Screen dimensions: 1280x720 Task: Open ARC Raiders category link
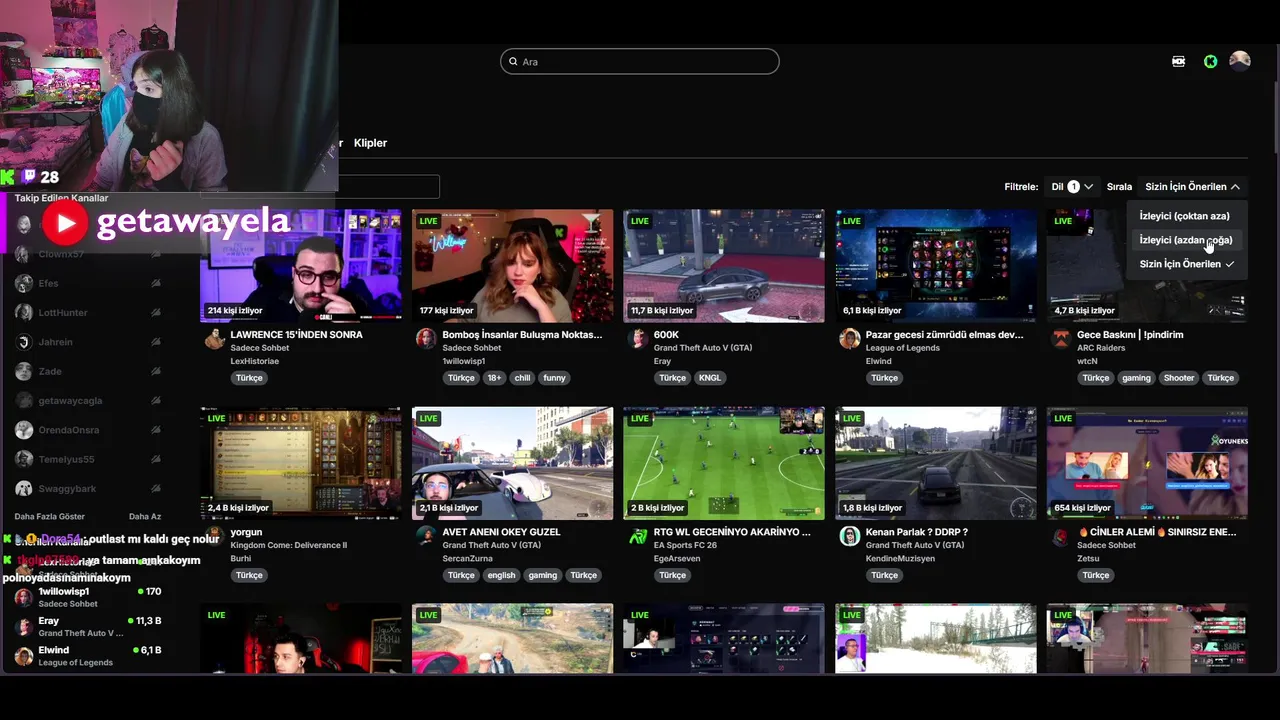click(1100, 348)
